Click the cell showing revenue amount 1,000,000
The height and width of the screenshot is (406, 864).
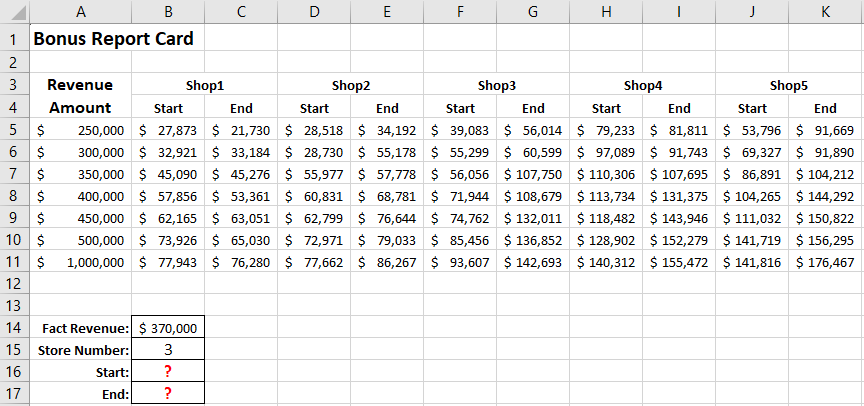click(x=80, y=262)
